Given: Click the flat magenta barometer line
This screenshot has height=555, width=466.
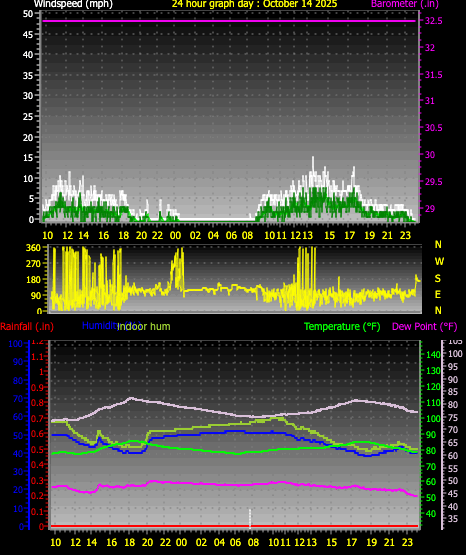Looking at the screenshot, I should pyautogui.click(x=229, y=21).
